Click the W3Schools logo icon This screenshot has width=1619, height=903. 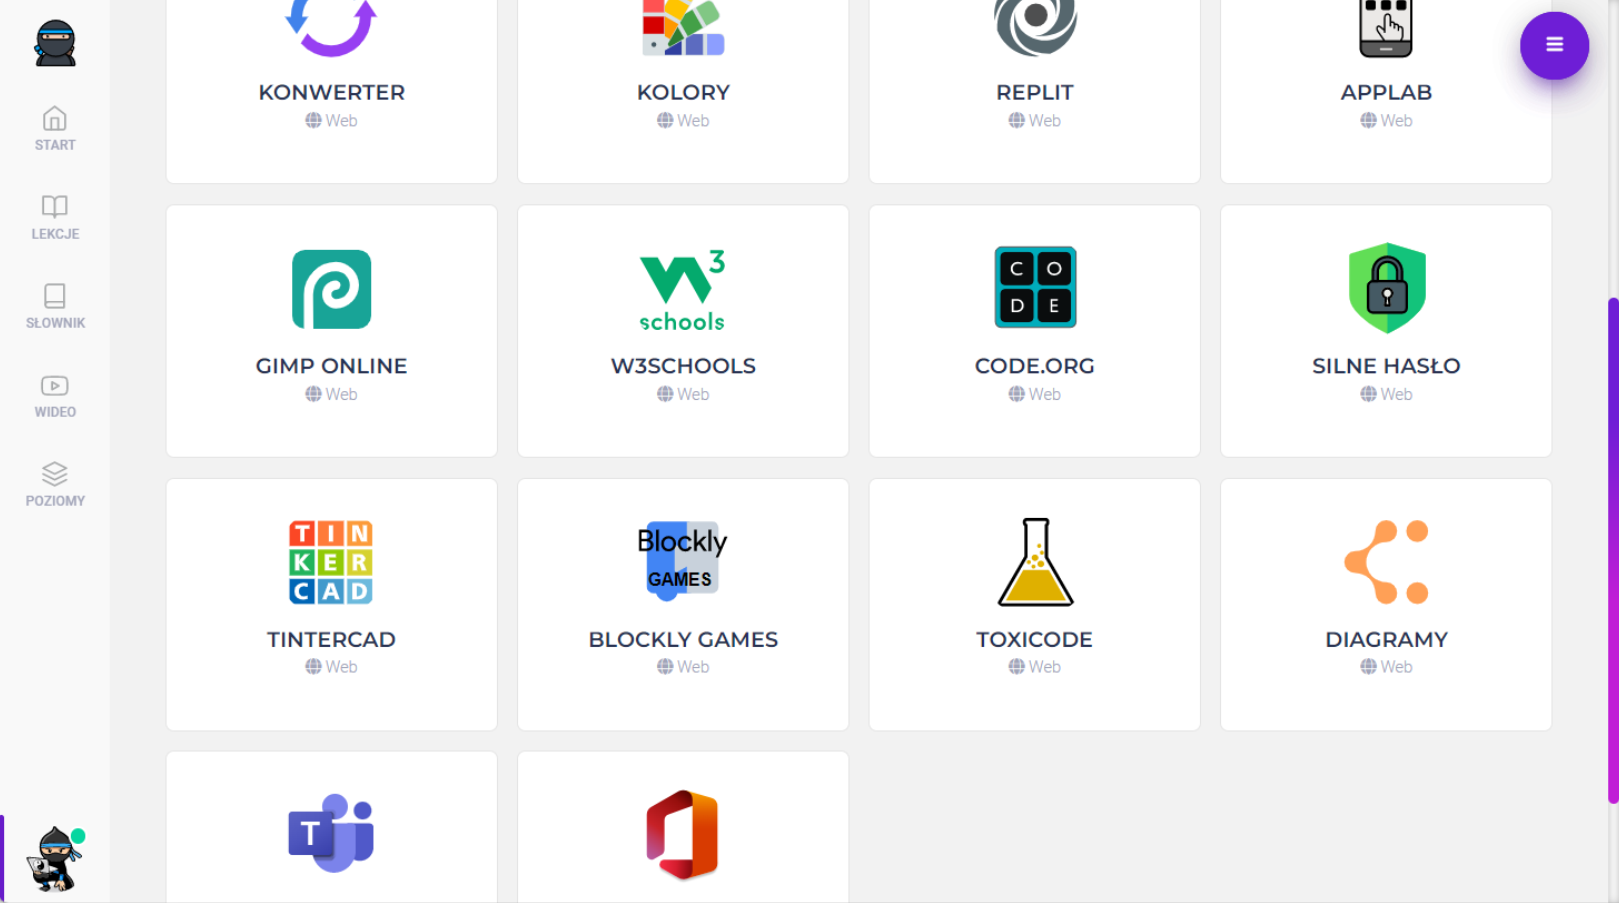pos(683,290)
